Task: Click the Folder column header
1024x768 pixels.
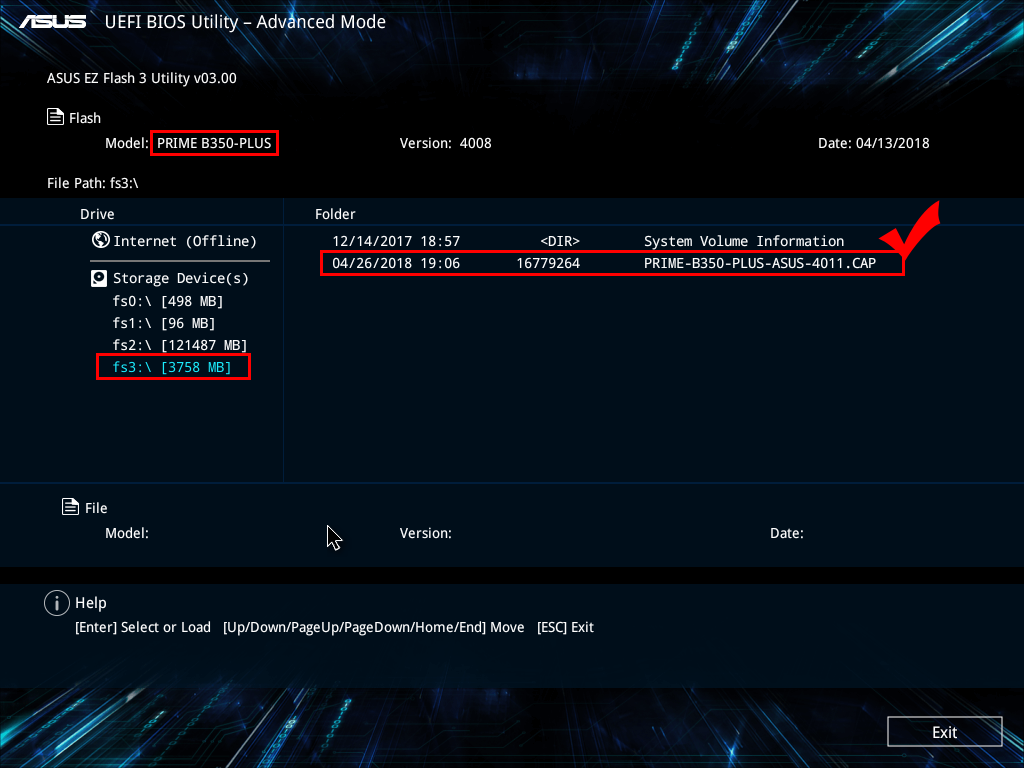Action: (335, 214)
